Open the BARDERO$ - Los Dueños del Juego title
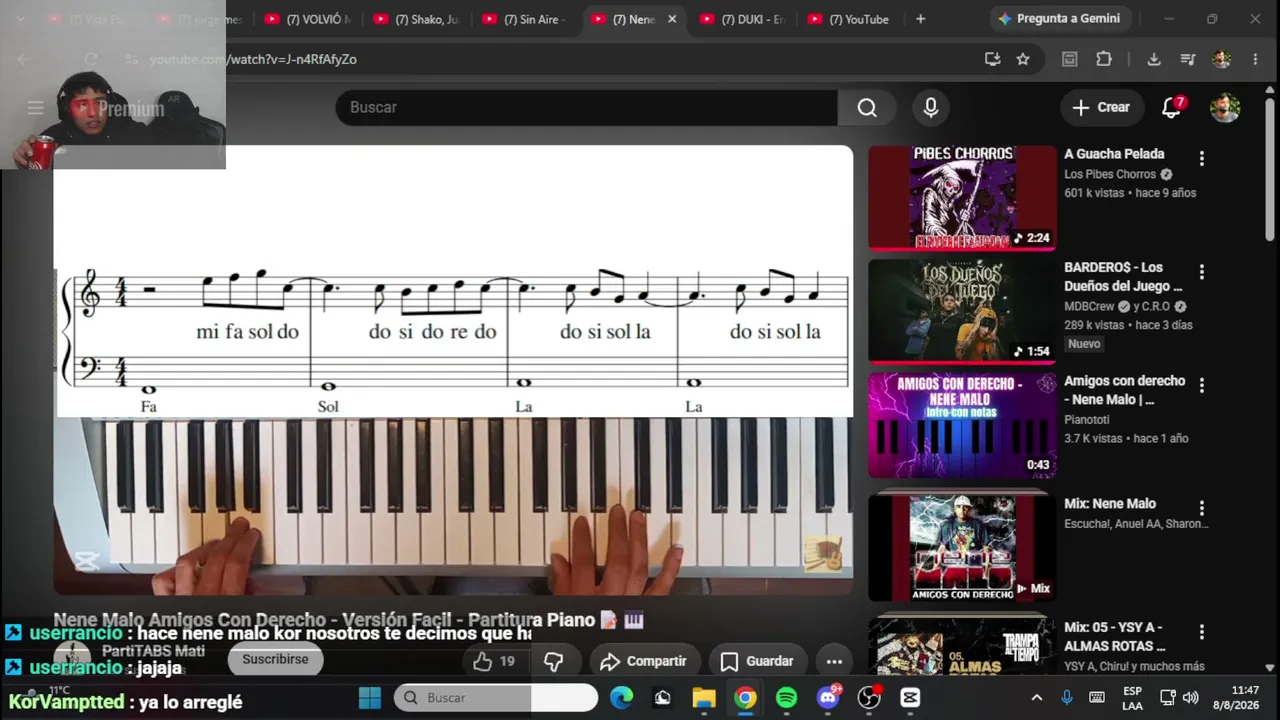Screen dimensions: 1280x720 [x=1123, y=277]
